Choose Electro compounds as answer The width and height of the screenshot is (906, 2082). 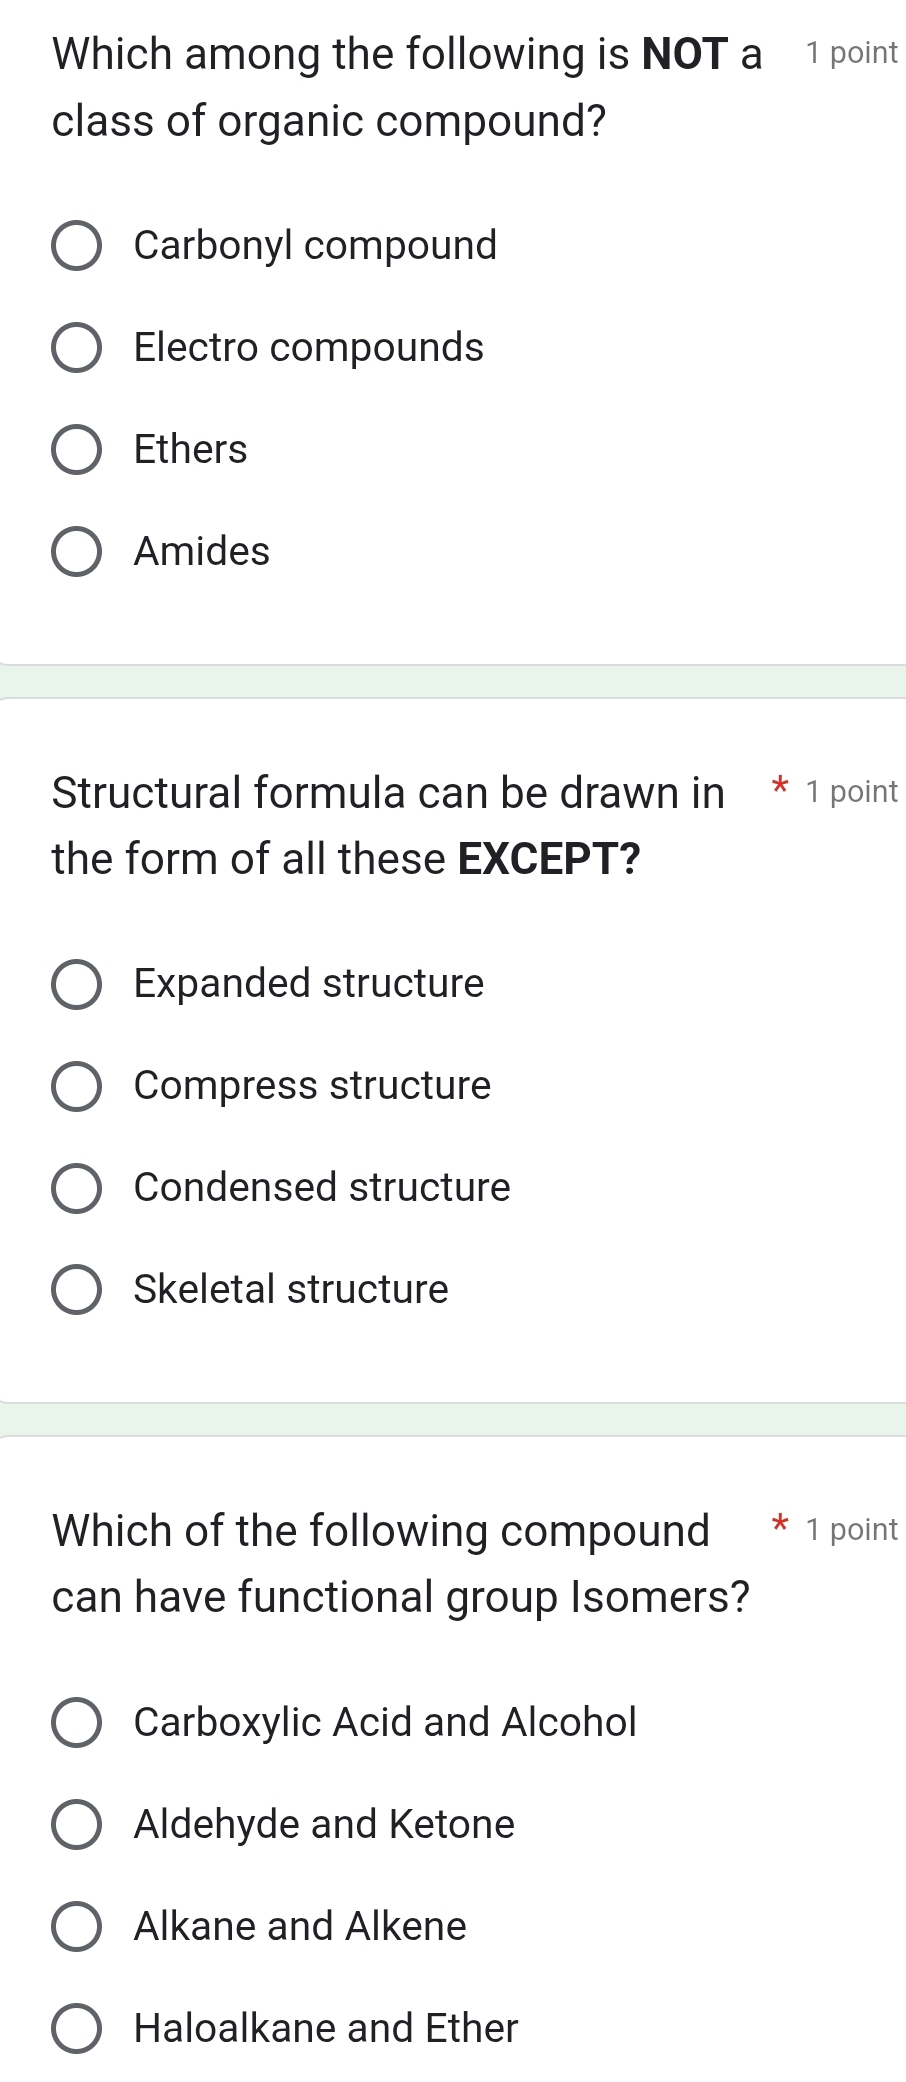coord(76,348)
